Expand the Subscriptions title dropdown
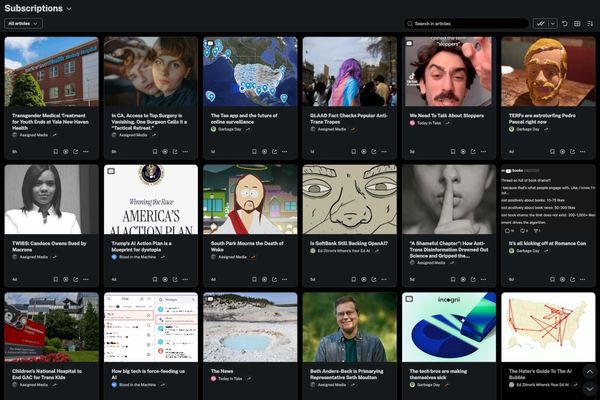The height and width of the screenshot is (400, 600). 69,9
